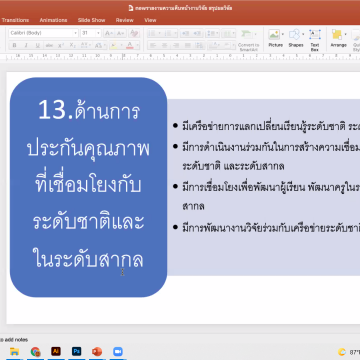360x360 pixels.
Task: Switch to the Animations tab
Action: [x=53, y=20]
